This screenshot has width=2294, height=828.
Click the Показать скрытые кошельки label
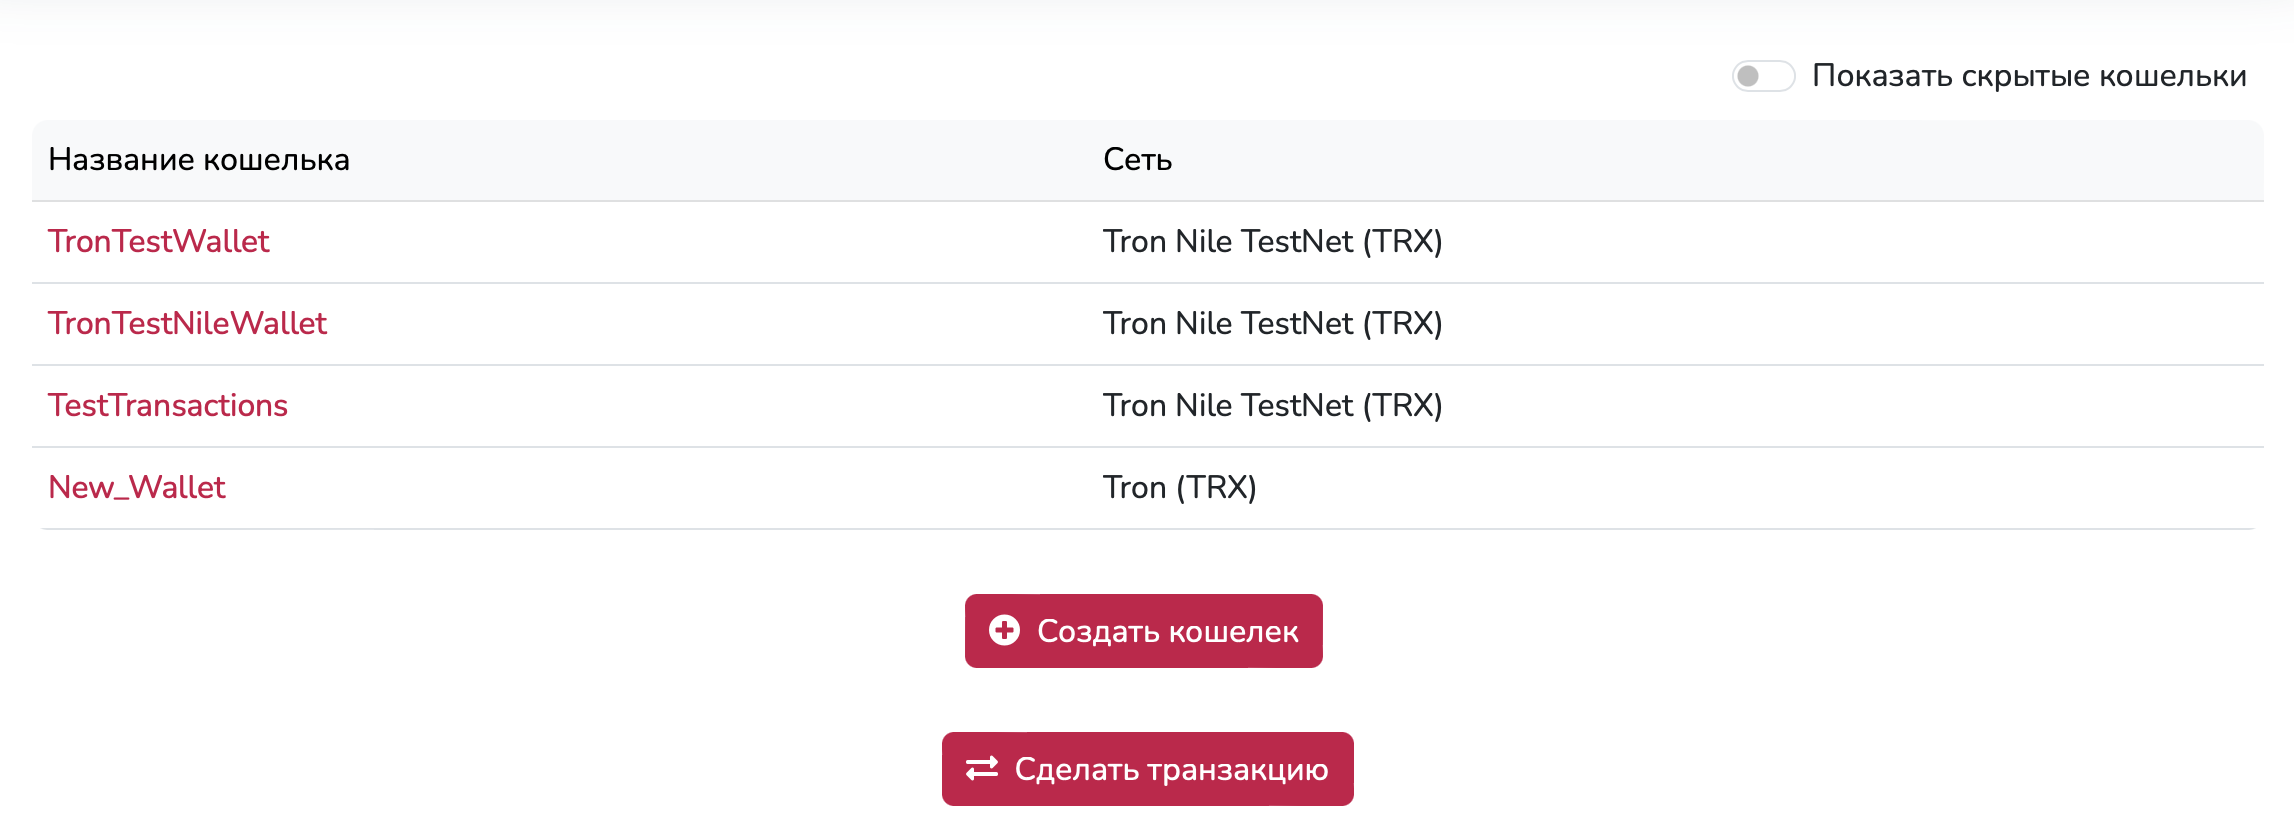pyautogui.click(x=2029, y=76)
